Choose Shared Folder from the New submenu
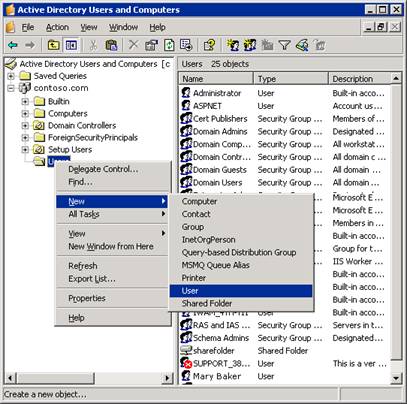Image resolution: width=407 pixels, height=404 pixels. pos(241,303)
